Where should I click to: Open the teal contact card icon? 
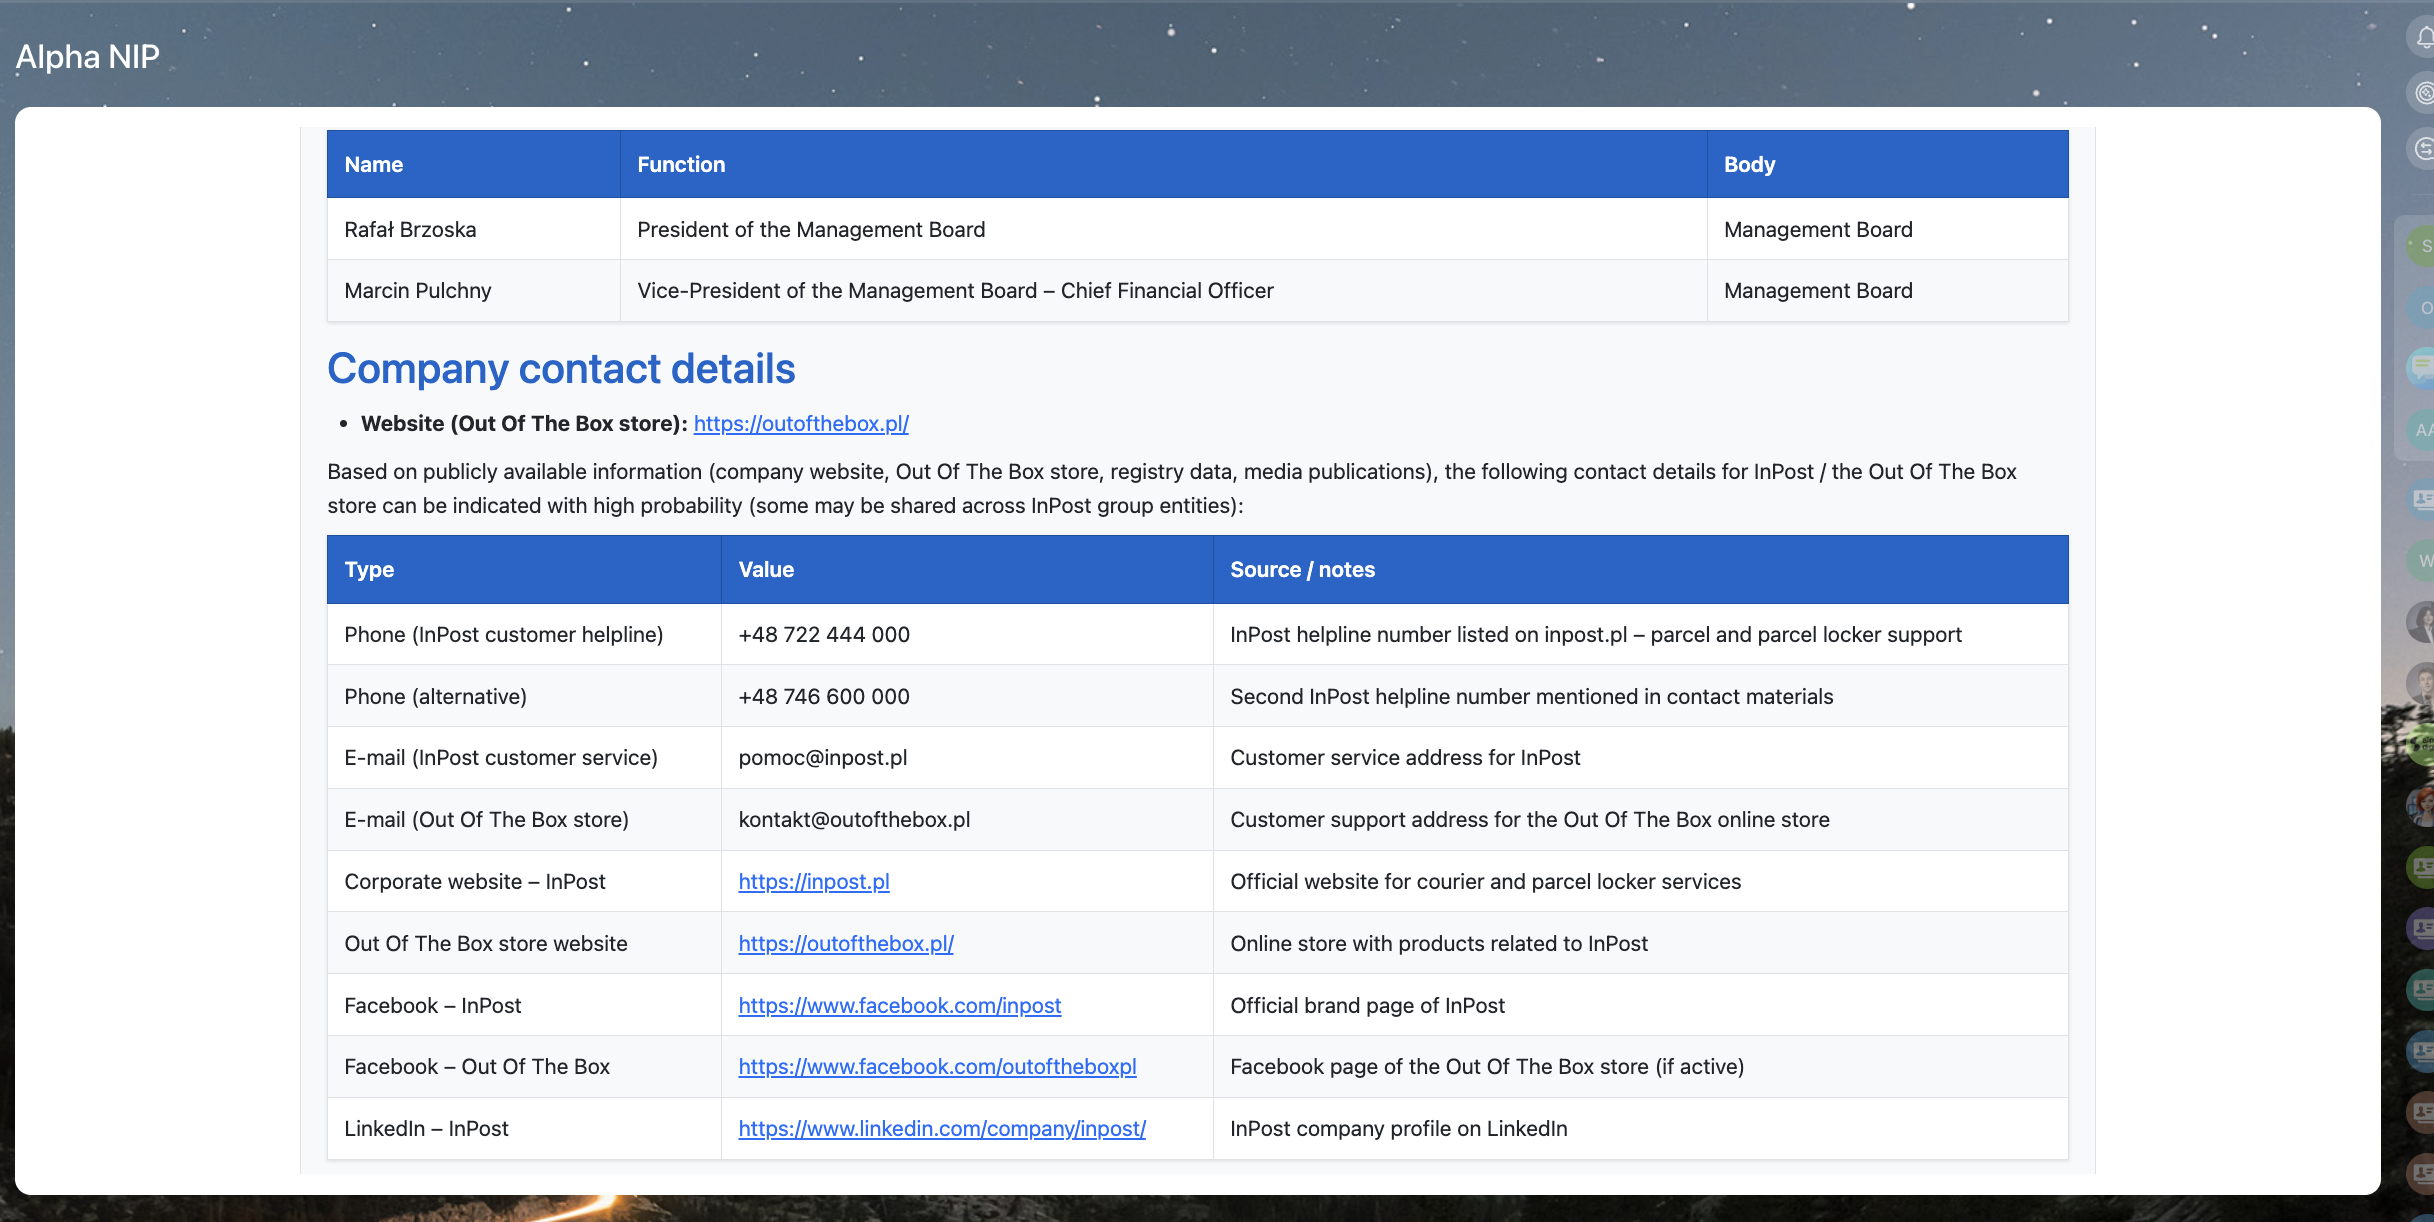[x=2423, y=990]
